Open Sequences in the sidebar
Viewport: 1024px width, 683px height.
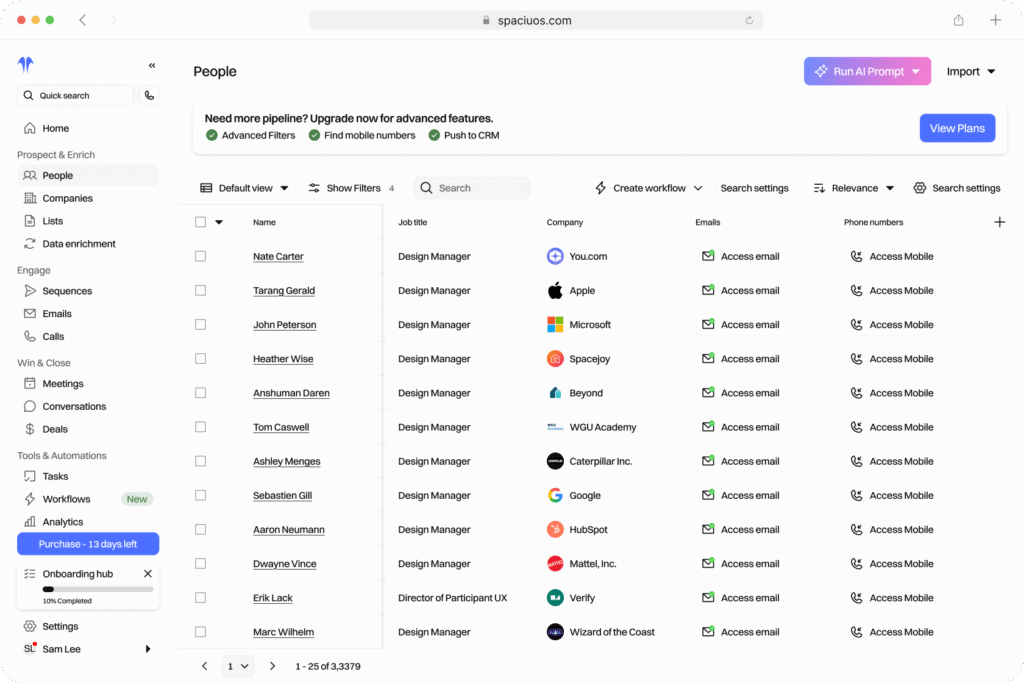coord(88,291)
